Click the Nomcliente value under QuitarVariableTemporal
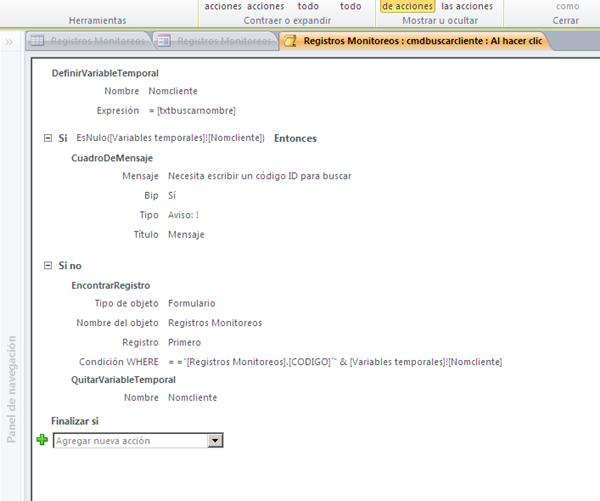Image resolution: width=600 pixels, height=501 pixels. [x=192, y=398]
